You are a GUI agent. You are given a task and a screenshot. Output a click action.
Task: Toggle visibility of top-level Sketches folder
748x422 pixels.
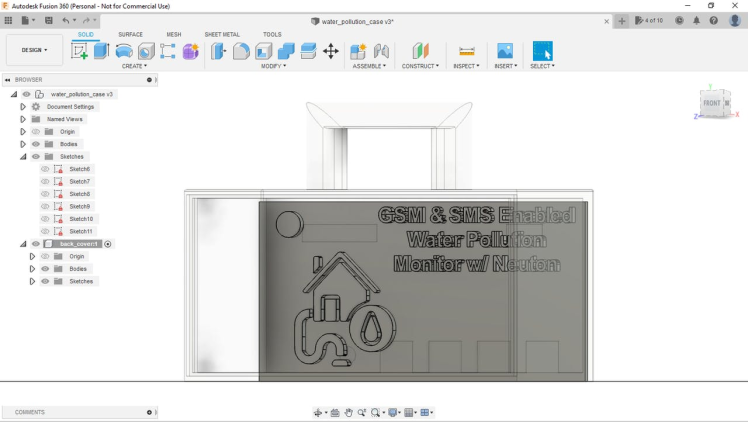point(36,156)
